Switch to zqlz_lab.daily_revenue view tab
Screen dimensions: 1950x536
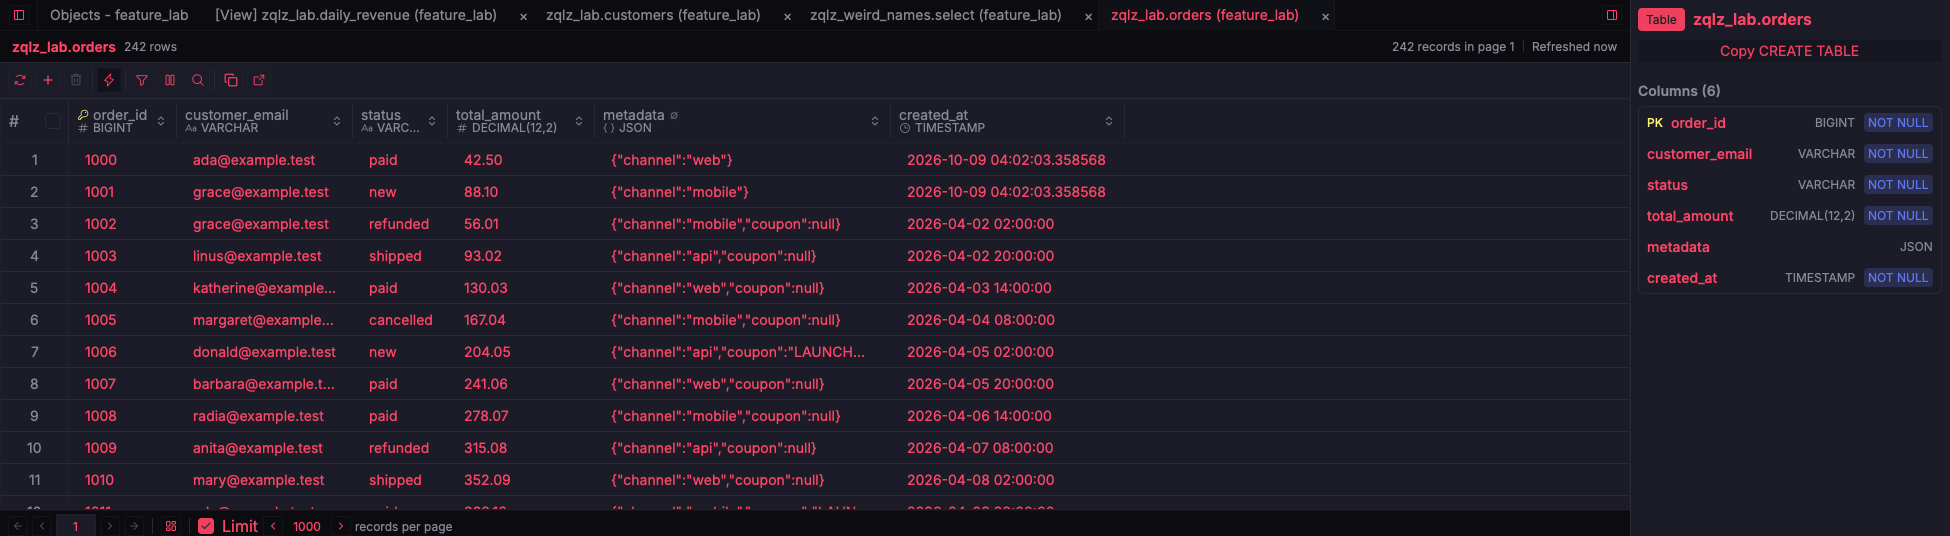[x=356, y=15]
